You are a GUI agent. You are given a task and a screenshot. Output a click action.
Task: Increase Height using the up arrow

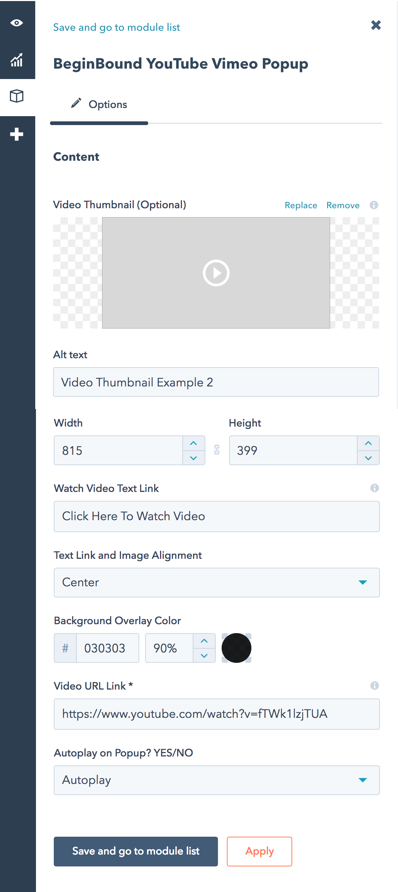tap(368, 443)
